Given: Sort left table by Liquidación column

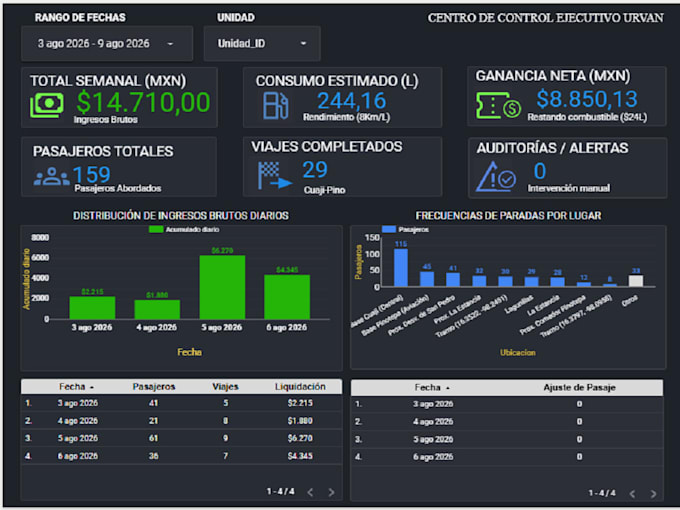Looking at the screenshot, I should click(x=300, y=386).
